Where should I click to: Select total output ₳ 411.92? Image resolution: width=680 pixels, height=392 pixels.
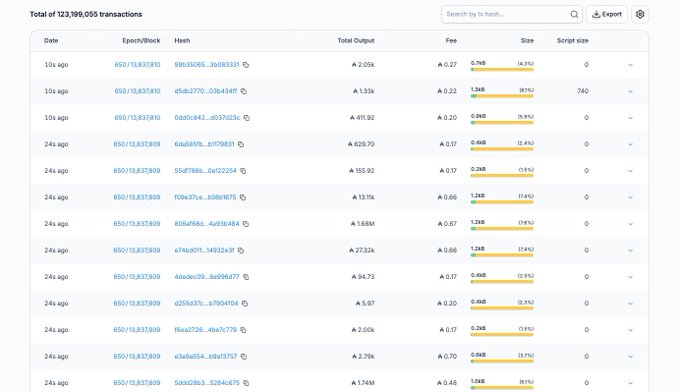(362, 118)
